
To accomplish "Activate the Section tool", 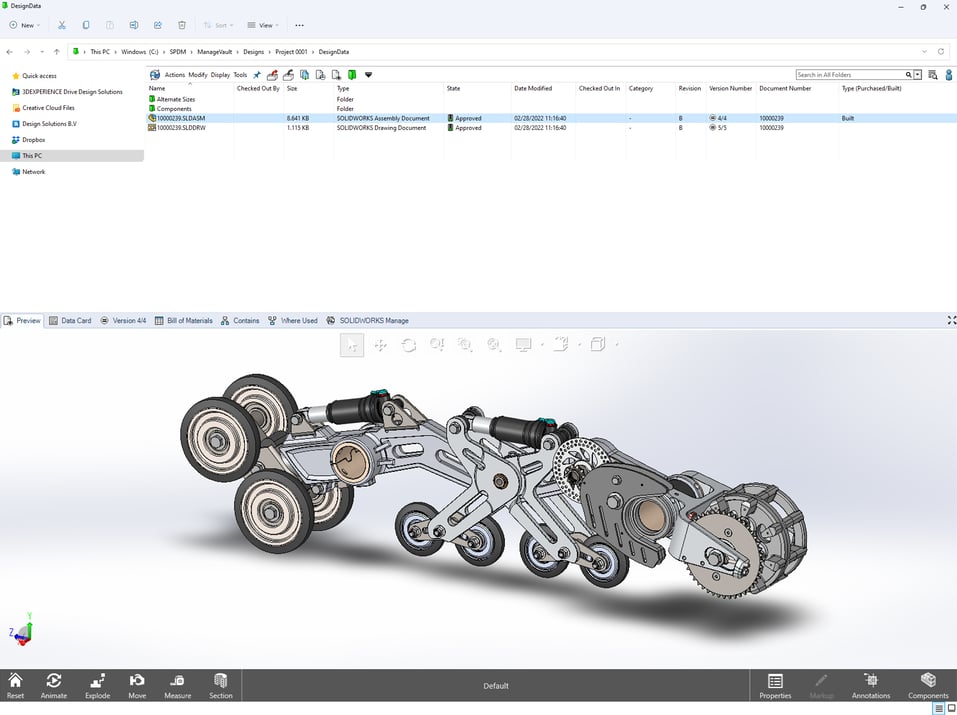I will click(220, 685).
